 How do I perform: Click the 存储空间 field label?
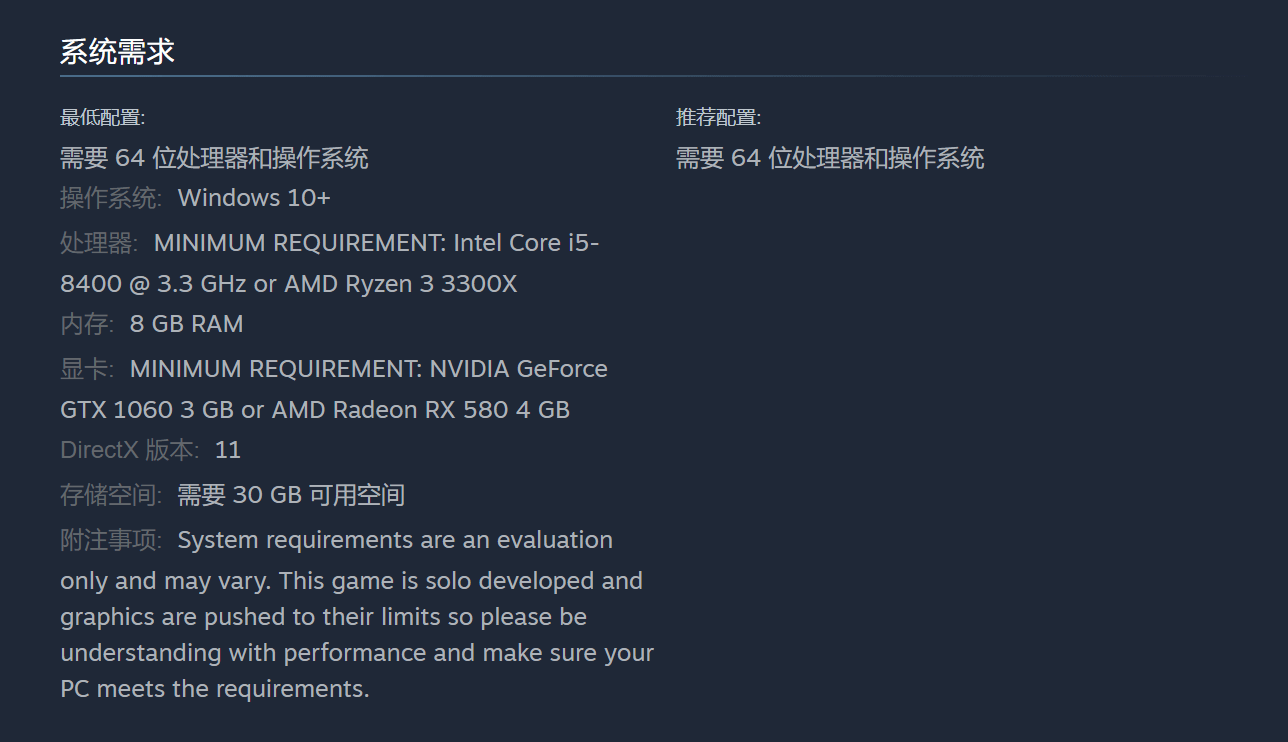(x=110, y=495)
